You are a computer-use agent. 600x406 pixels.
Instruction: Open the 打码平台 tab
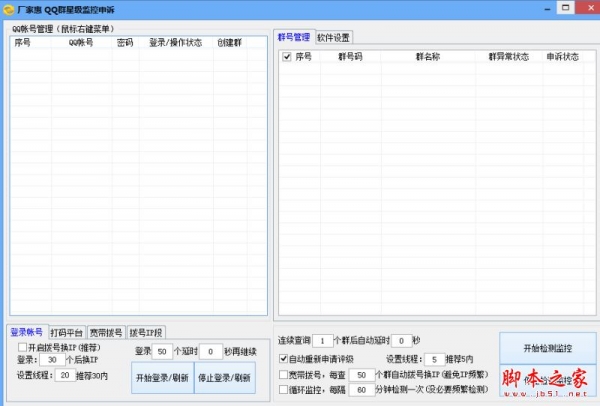(67, 333)
